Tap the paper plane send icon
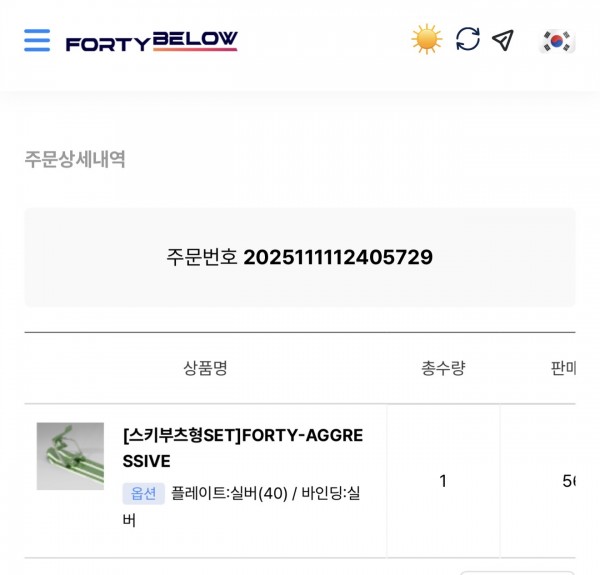The width and height of the screenshot is (600, 575). pyautogui.click(x=503, y=40)
